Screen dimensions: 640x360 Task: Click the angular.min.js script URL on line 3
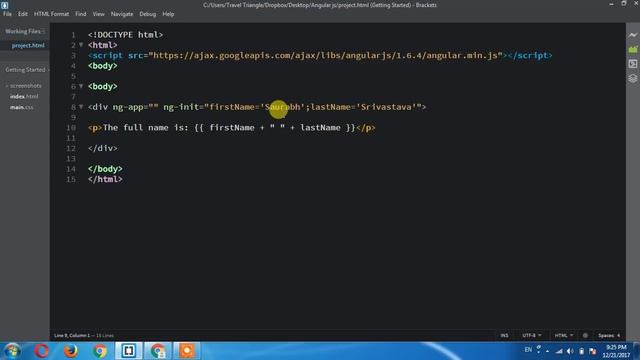tap(325, 56)
